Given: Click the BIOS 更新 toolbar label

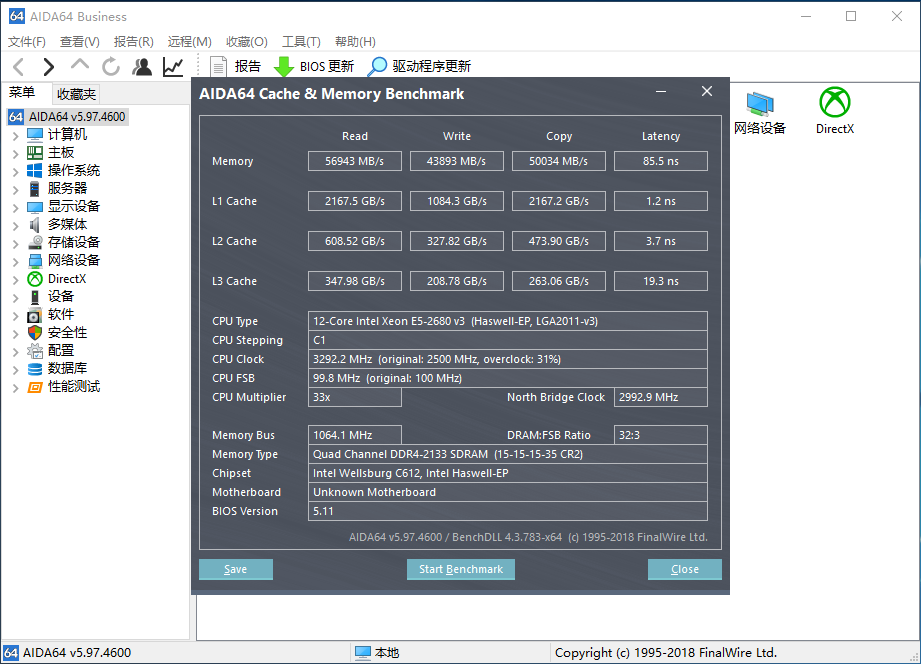Looking at the screenshot, I should click(x=327, y=66).
